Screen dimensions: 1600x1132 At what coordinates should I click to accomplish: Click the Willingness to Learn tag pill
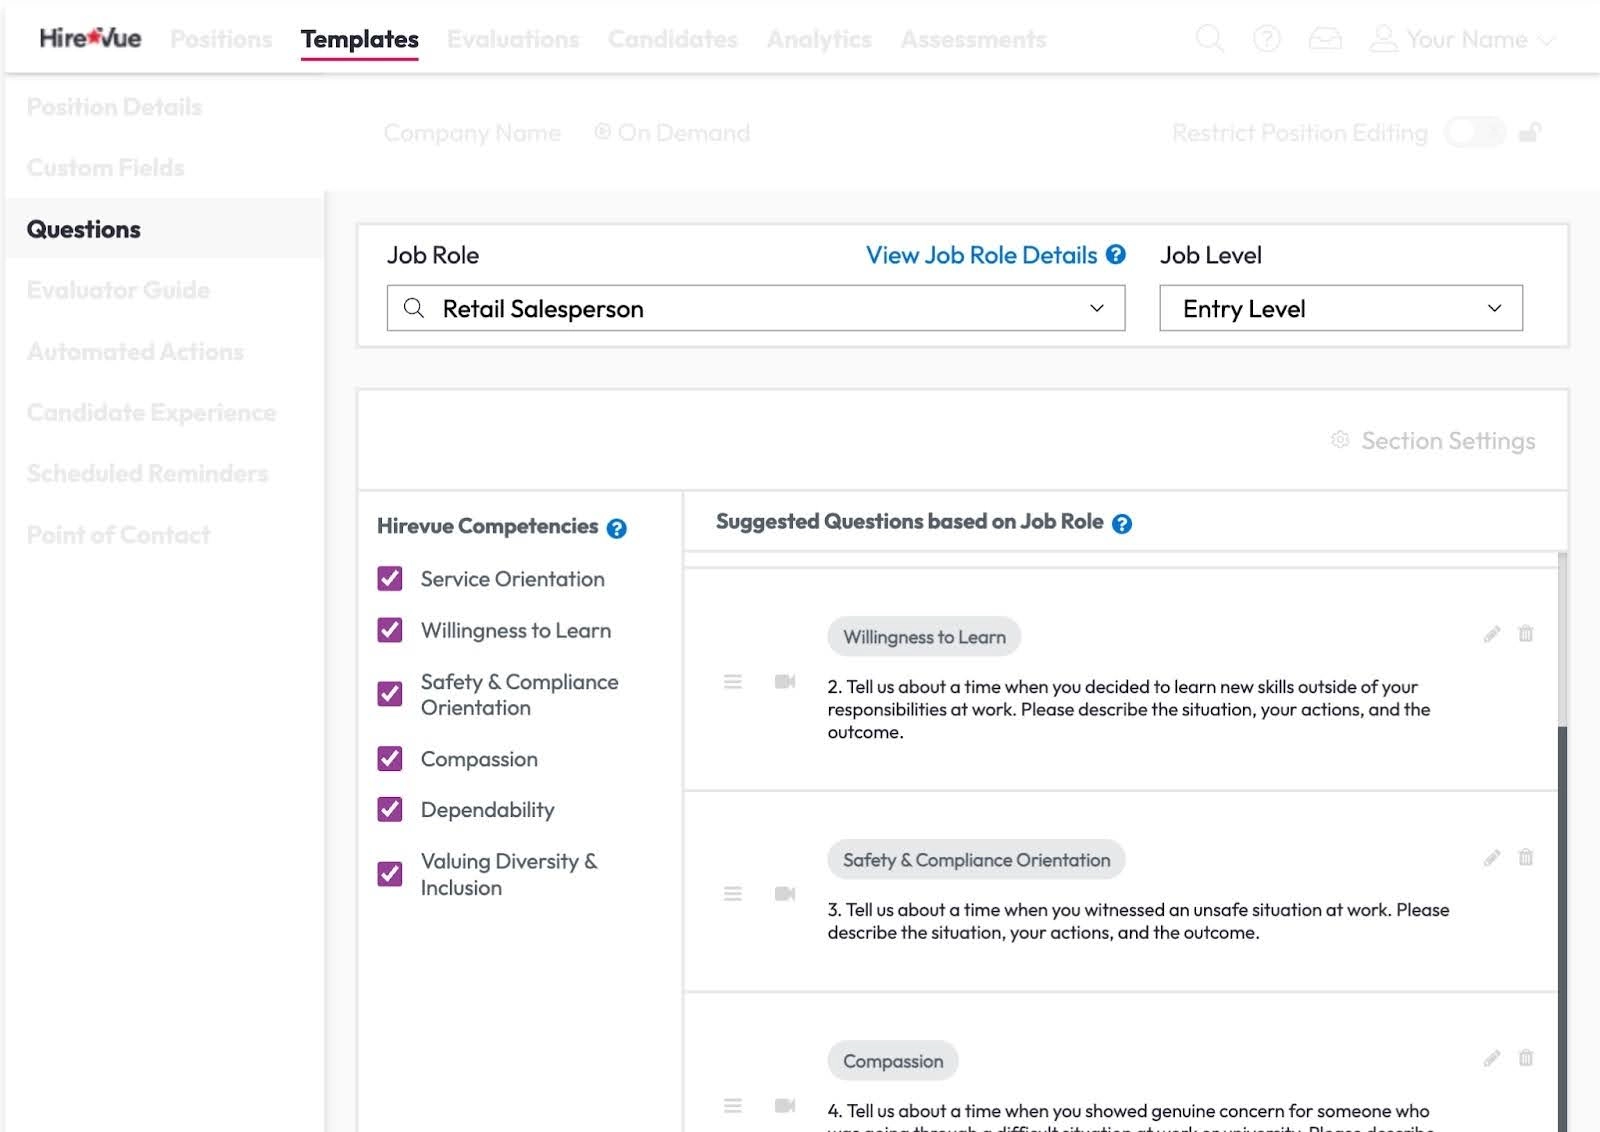click(924, 637)
